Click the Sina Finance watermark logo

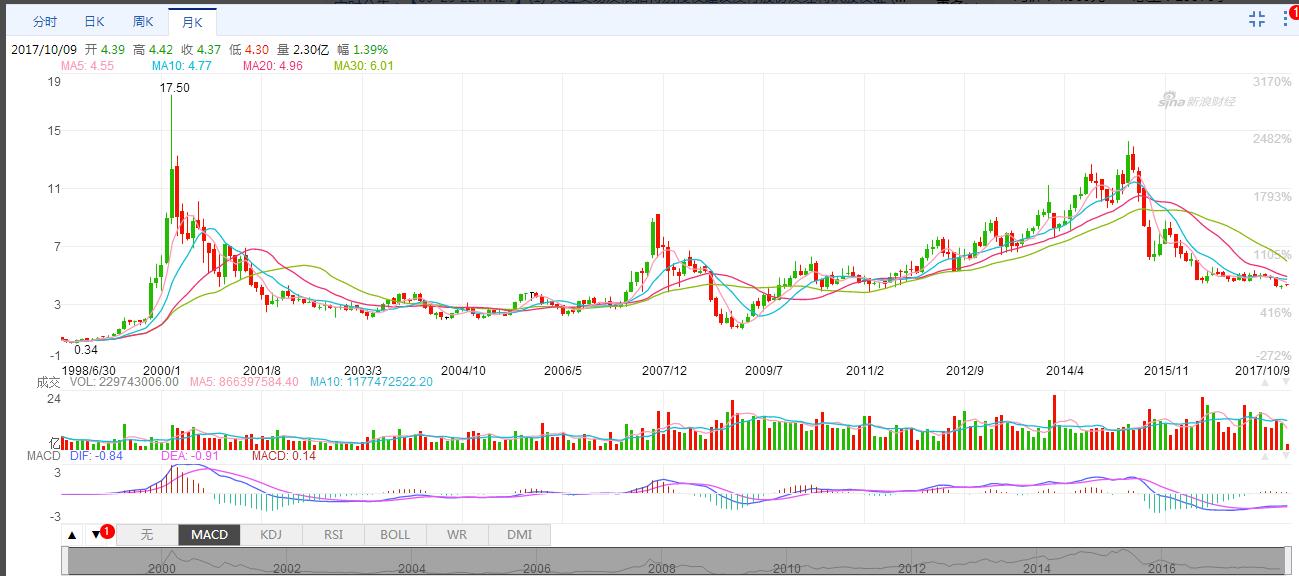point(1196,100)
